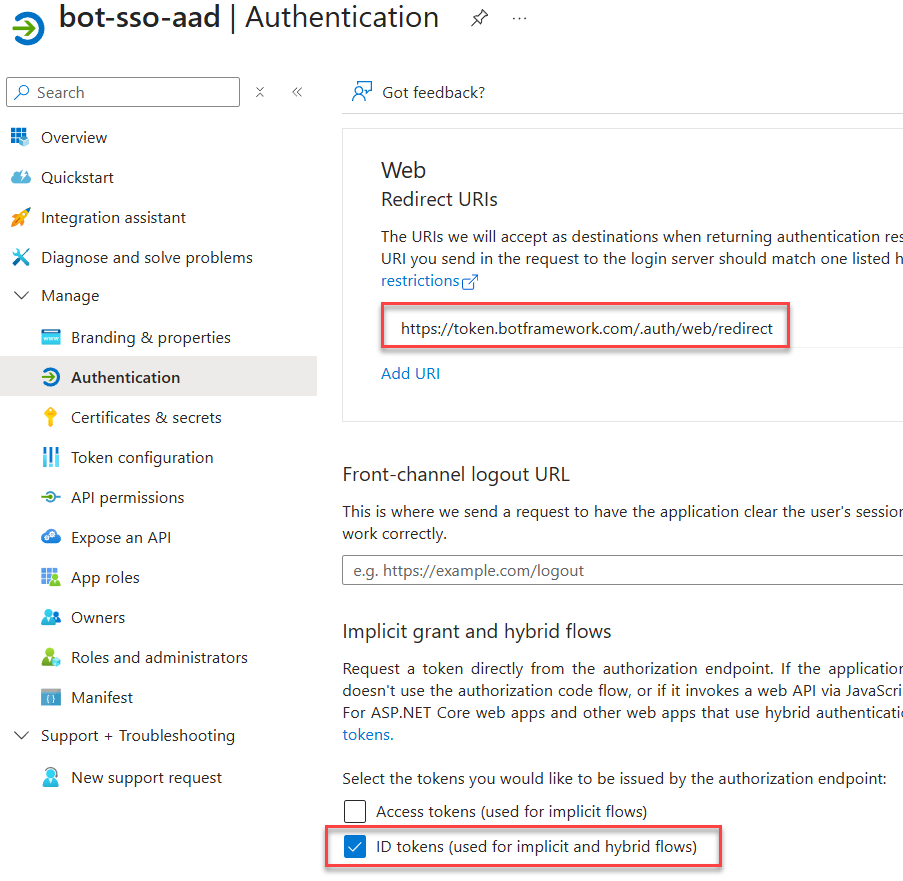Collapse the Manage section
Viewport: 903px width, 881px height.
[x=22, y=295]
